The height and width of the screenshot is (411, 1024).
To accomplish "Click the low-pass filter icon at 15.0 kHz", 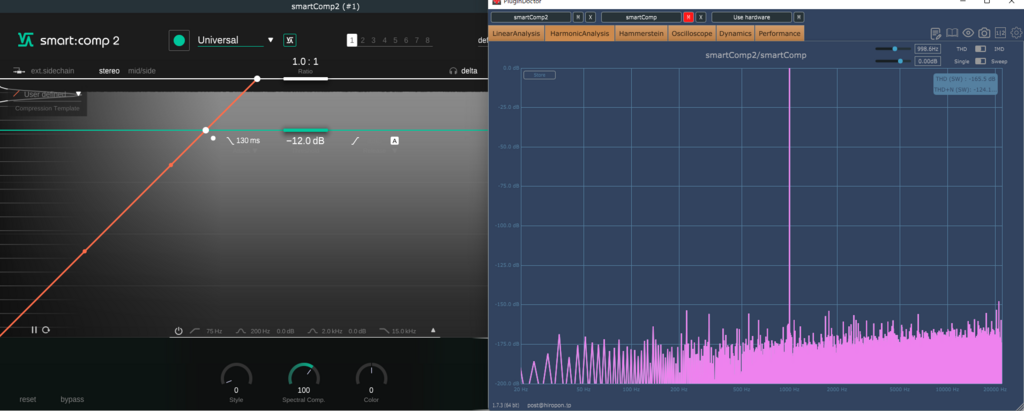I will tap(383, 331).
